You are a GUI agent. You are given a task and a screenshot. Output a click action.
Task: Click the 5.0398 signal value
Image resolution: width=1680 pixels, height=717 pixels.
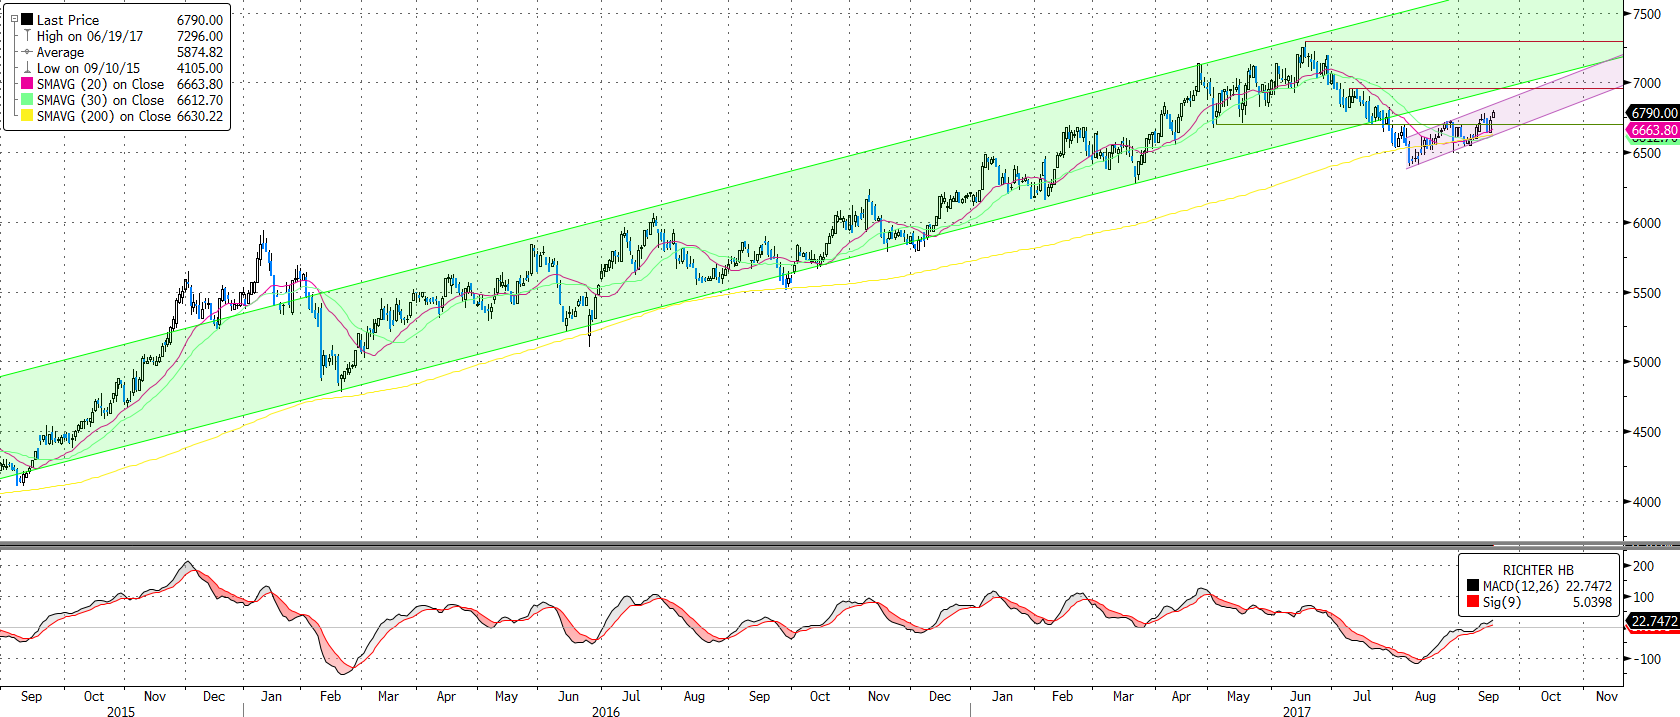[x=1592, y=602]
